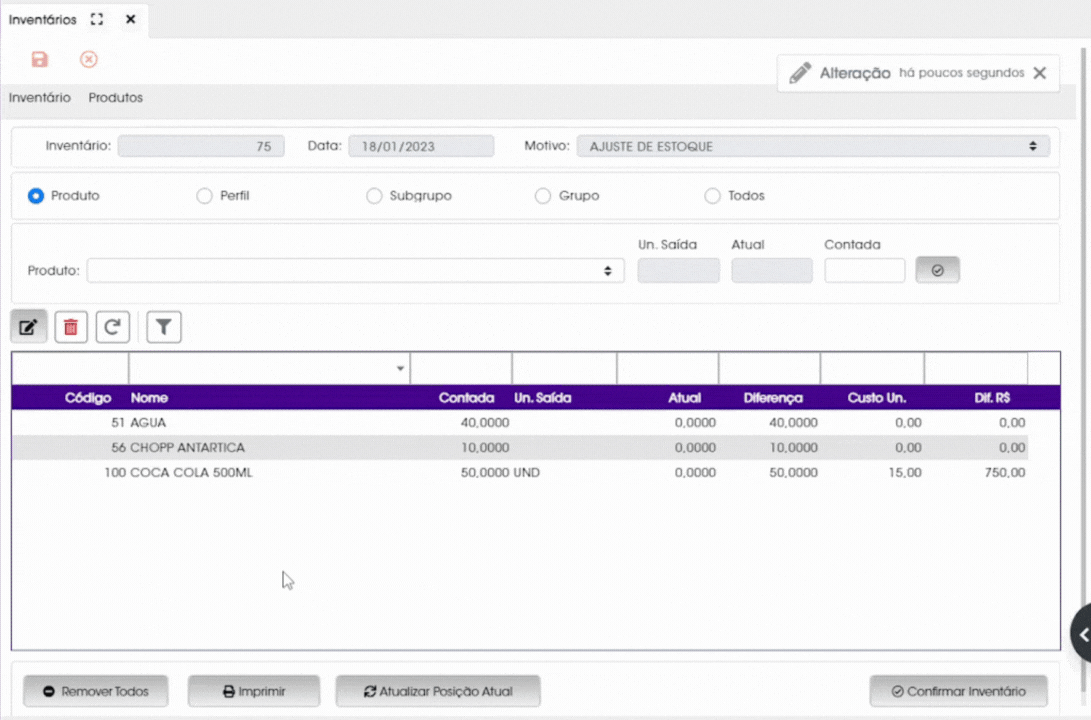
Task: Click the red cancel circle icon
Action: [x=88, y=59]
